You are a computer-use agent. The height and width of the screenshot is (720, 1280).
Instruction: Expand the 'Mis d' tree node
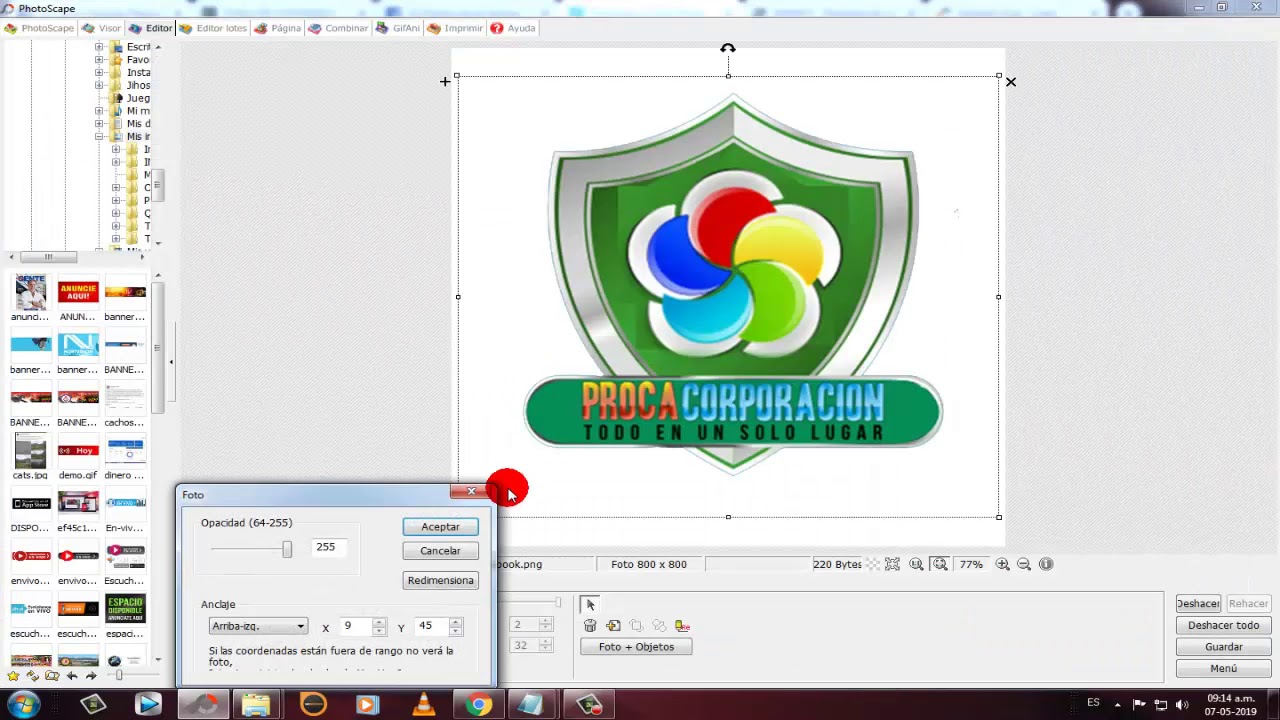[99, 124]
